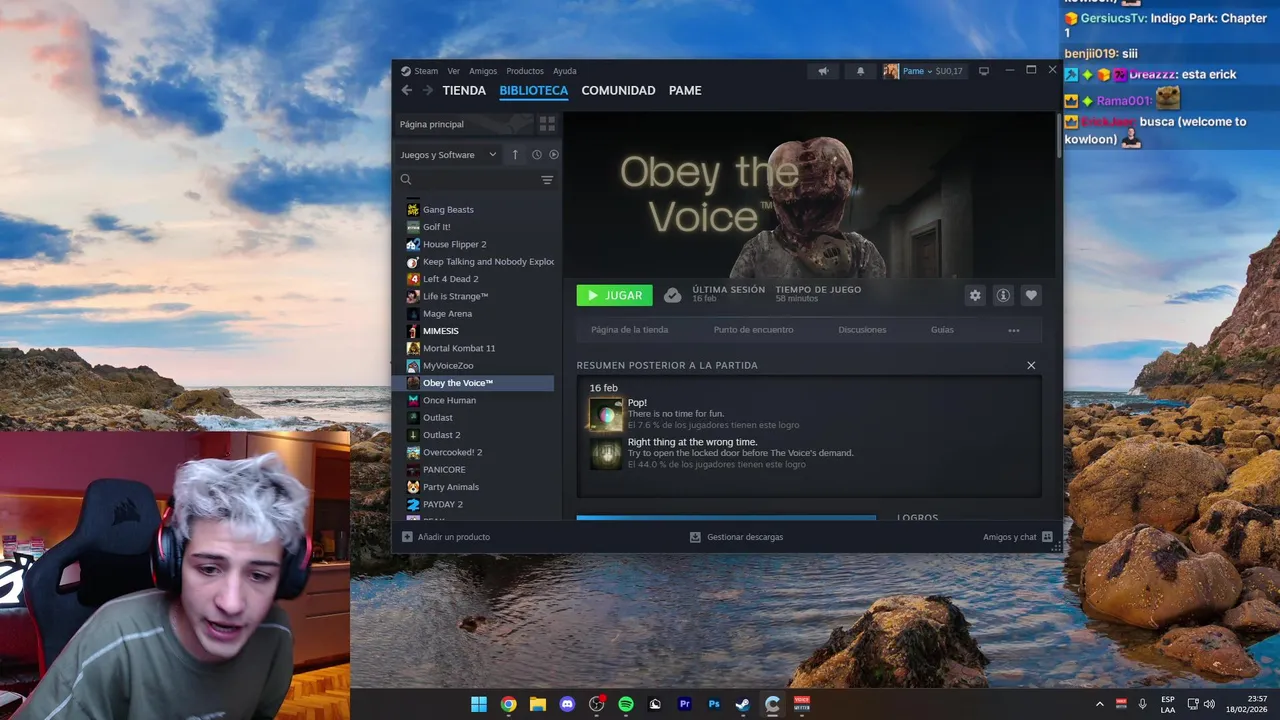Open Discusiones link
The width and height of the screenshot is (1280, 720).
tap(862, 330)
